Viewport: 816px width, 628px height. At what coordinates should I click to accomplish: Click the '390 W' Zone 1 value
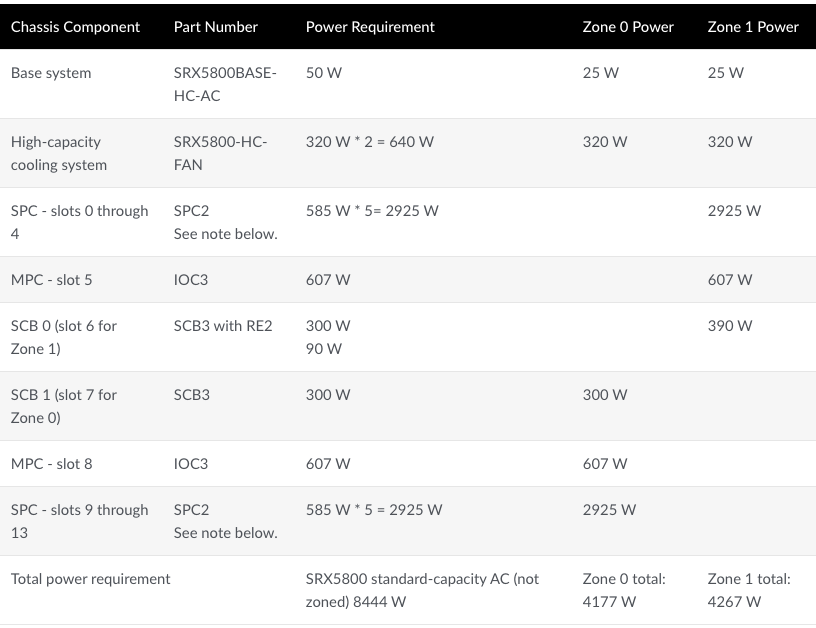pyautogui.click(x=730, y=326)
